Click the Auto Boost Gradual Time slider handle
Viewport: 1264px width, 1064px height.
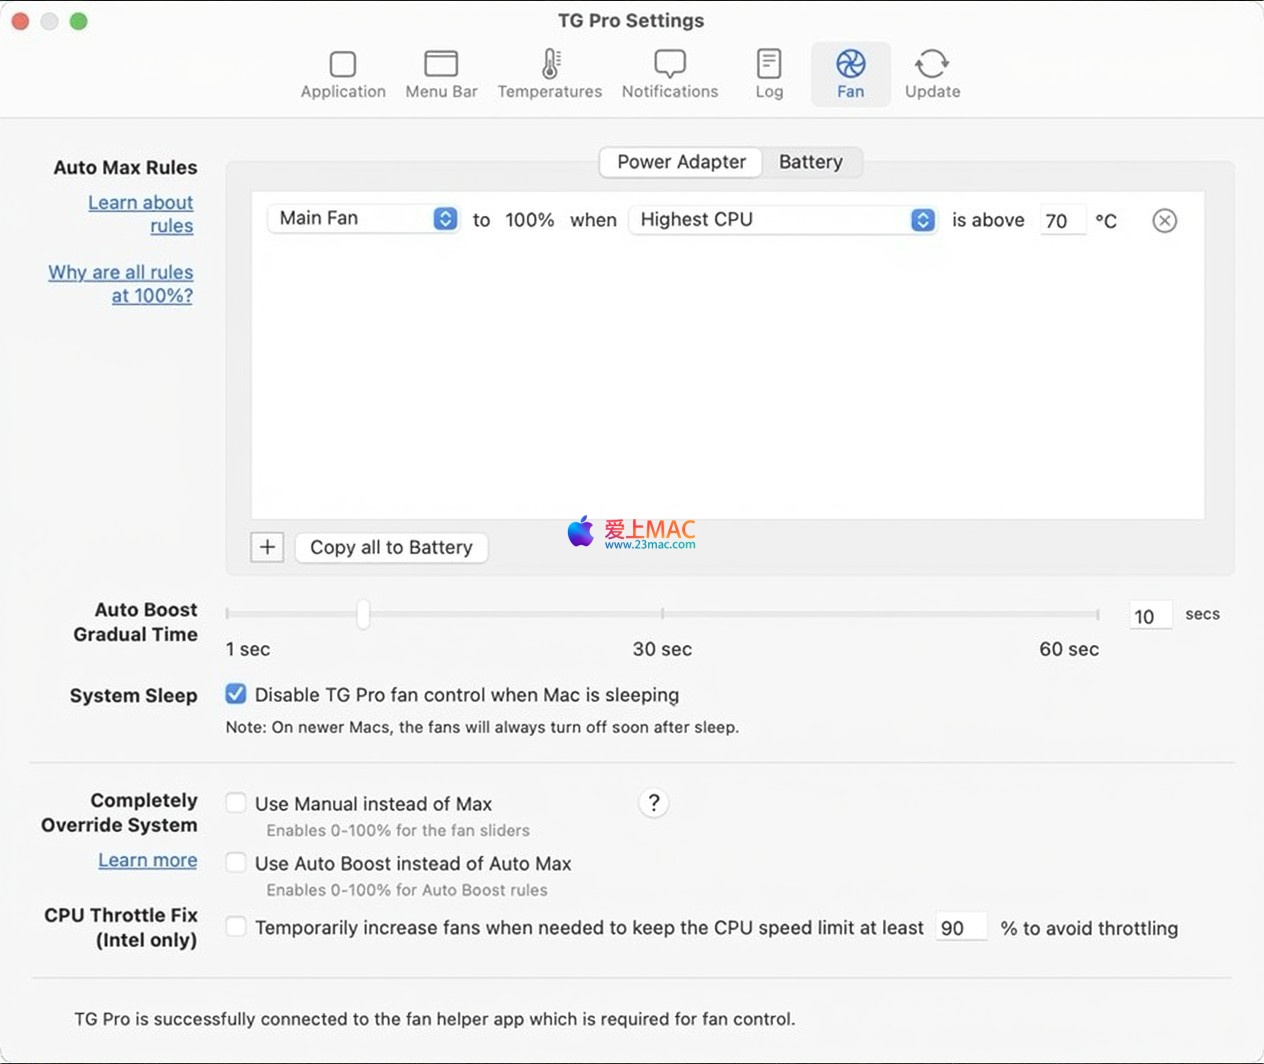coord(363,614)
